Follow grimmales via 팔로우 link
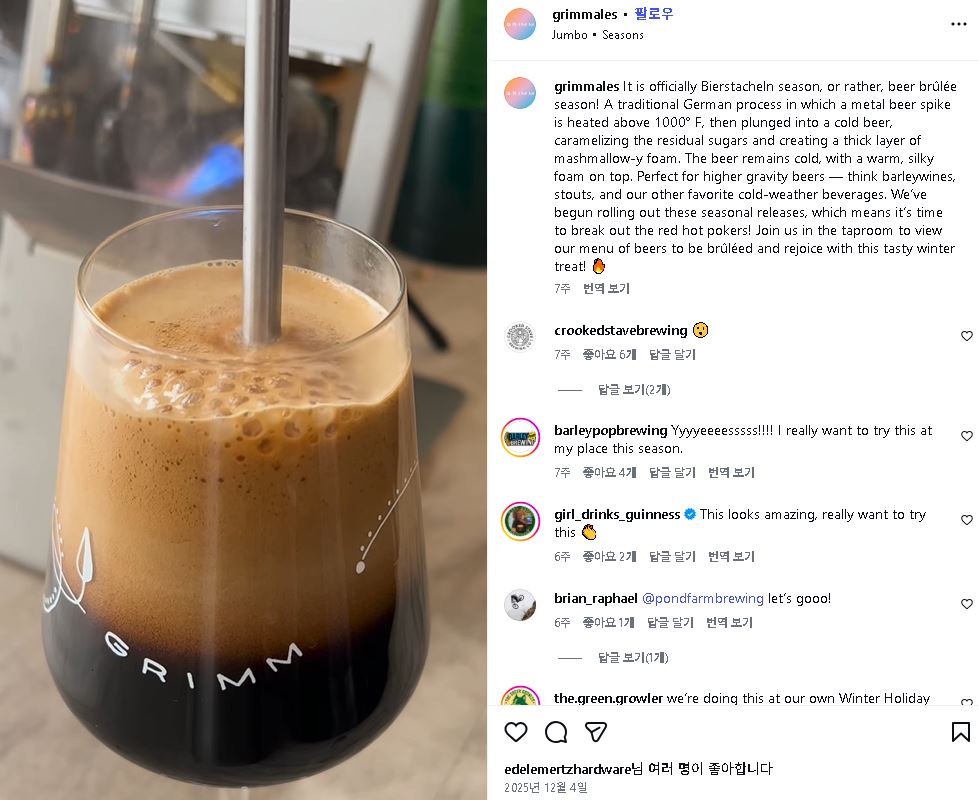This screenshot has width=979, height=800. [x=654, y=14]
